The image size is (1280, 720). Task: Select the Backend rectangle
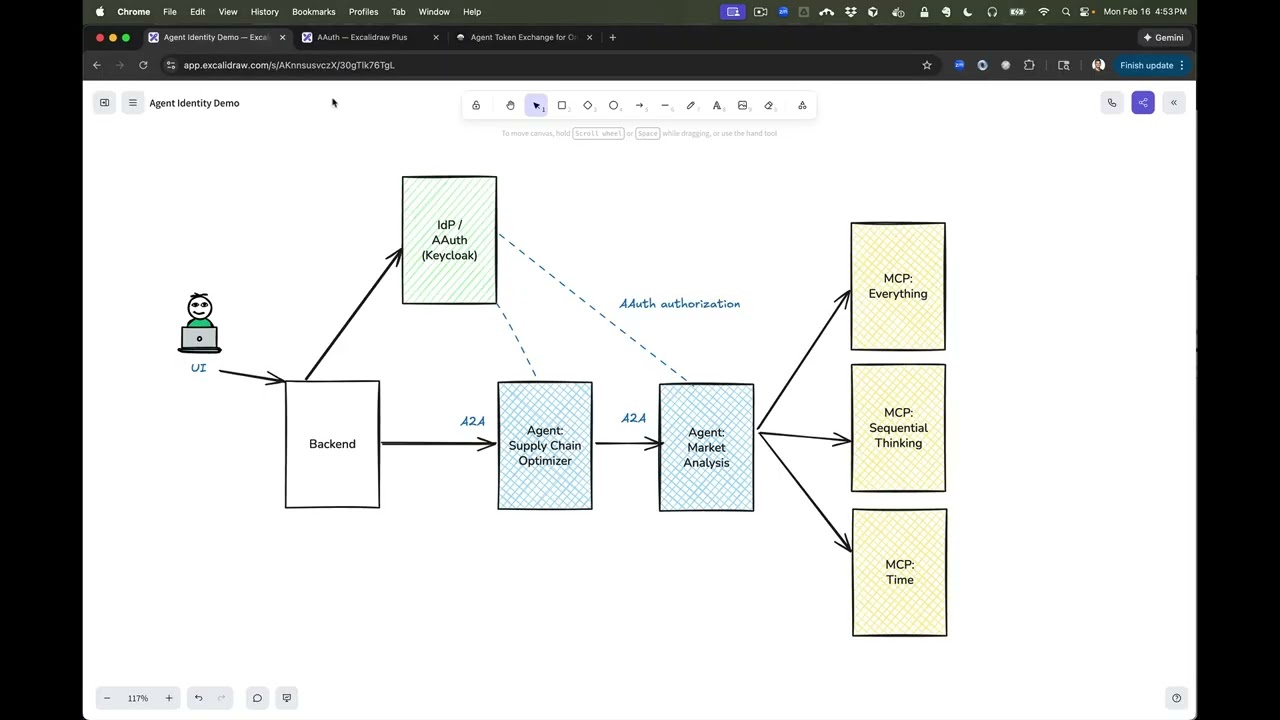332,444
